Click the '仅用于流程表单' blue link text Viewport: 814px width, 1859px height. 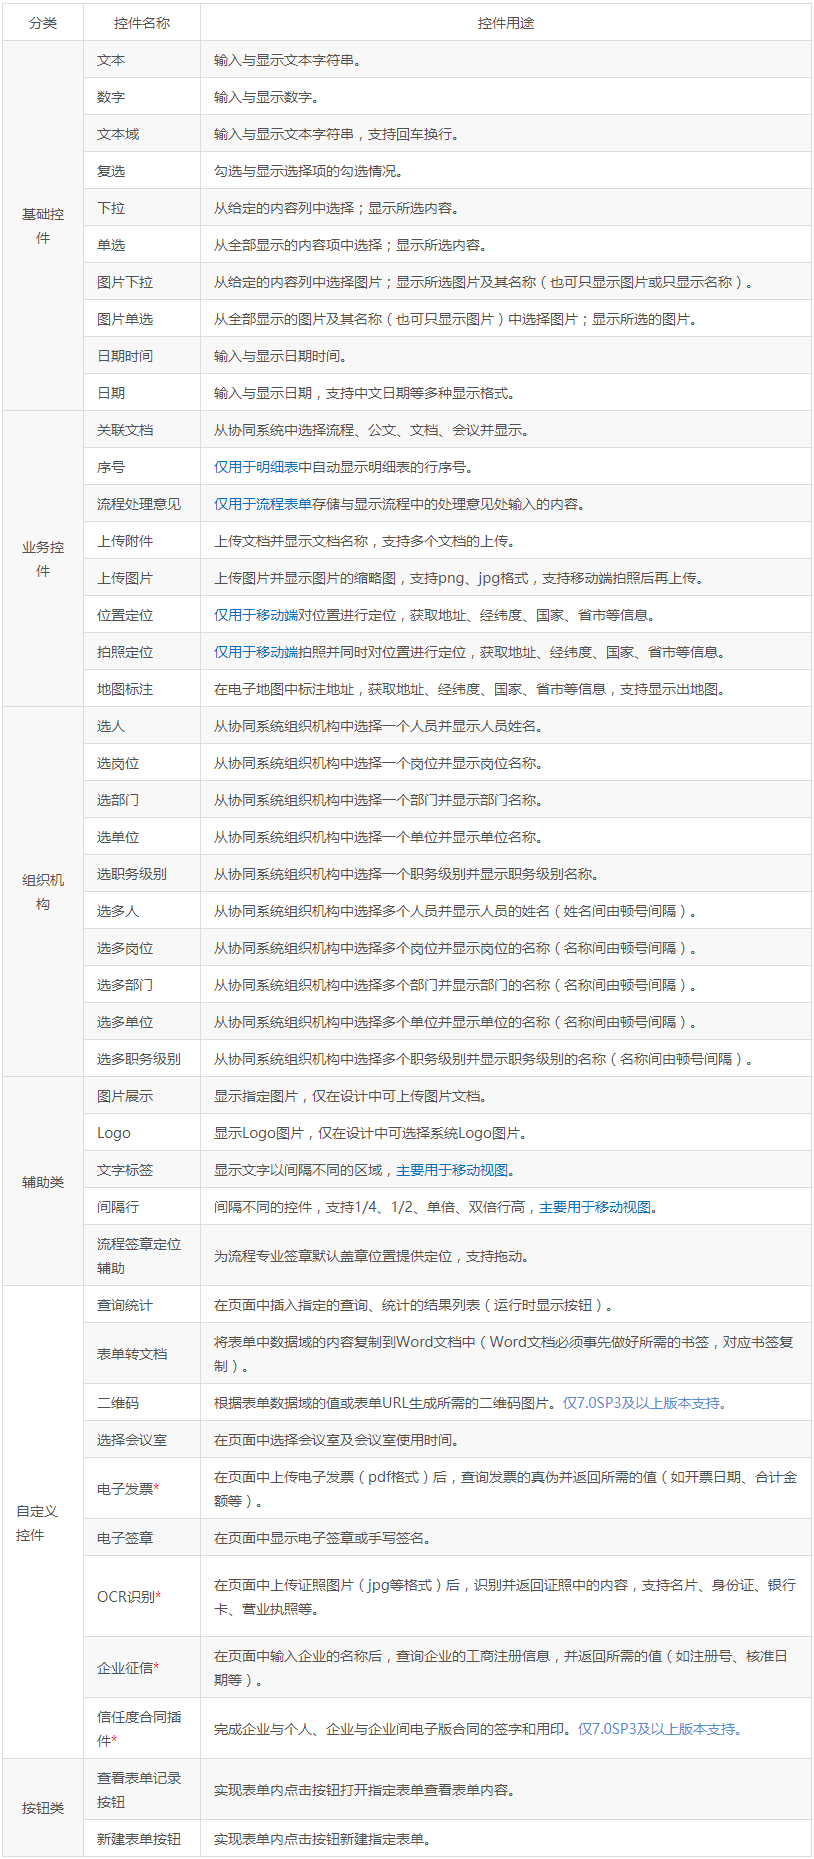(263, 504)
